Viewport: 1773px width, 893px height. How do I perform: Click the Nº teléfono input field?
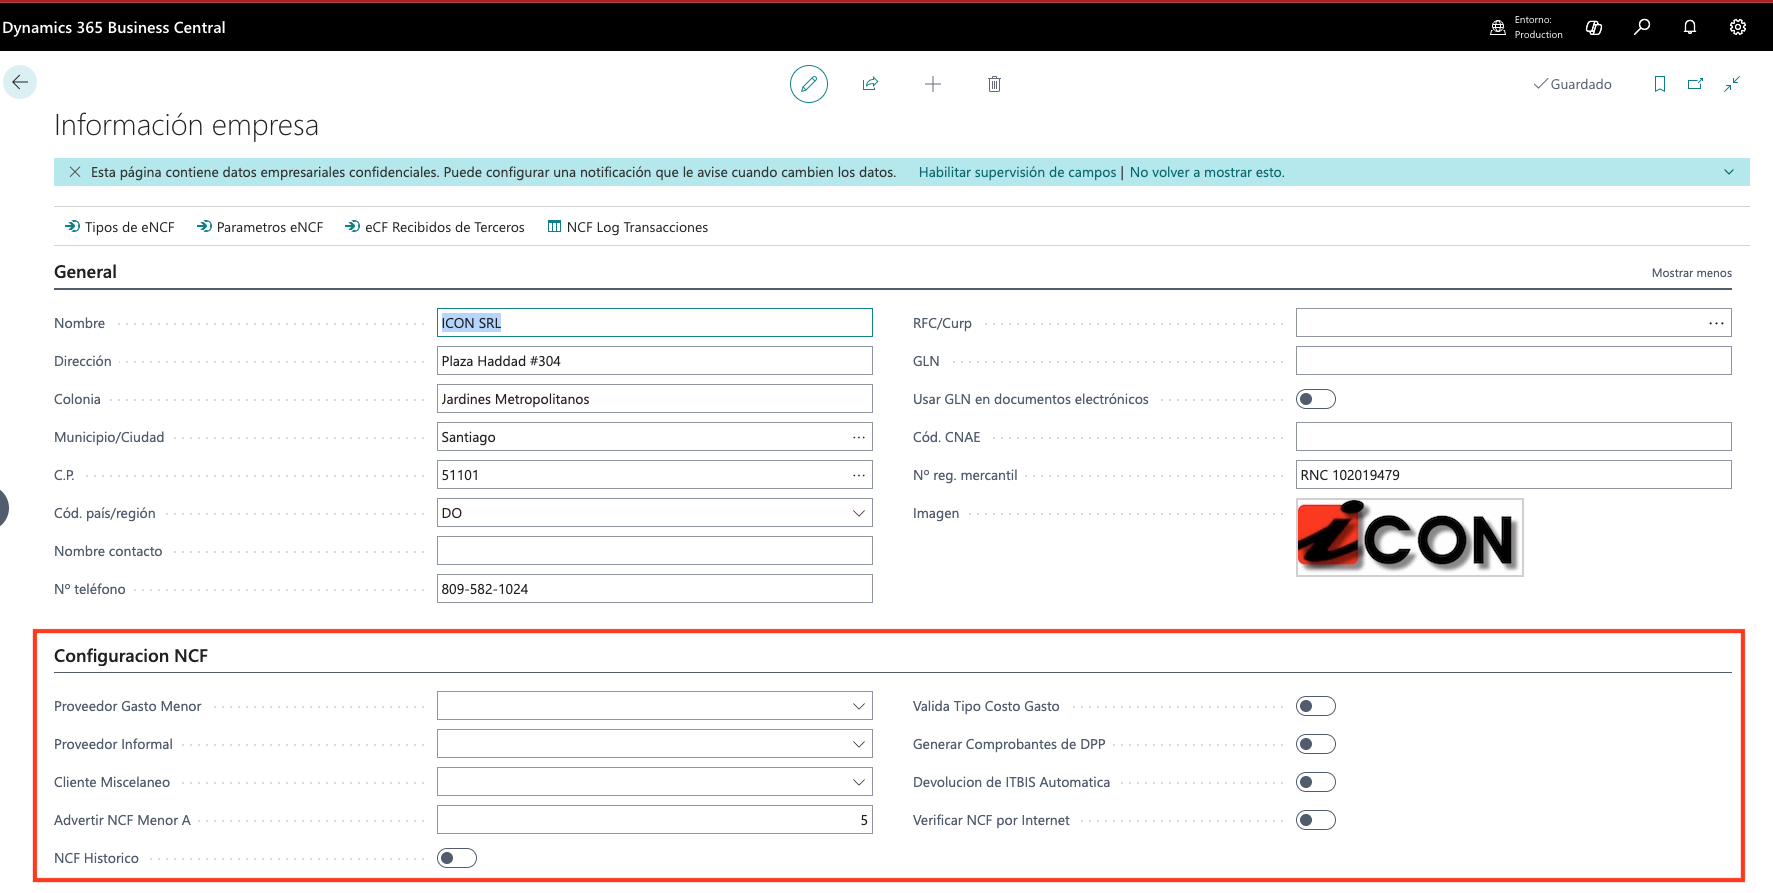(x=654, y=589)
